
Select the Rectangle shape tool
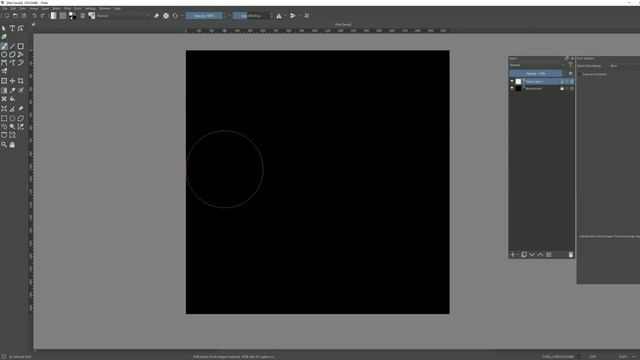pyautogui.click(x=20, y=46)
